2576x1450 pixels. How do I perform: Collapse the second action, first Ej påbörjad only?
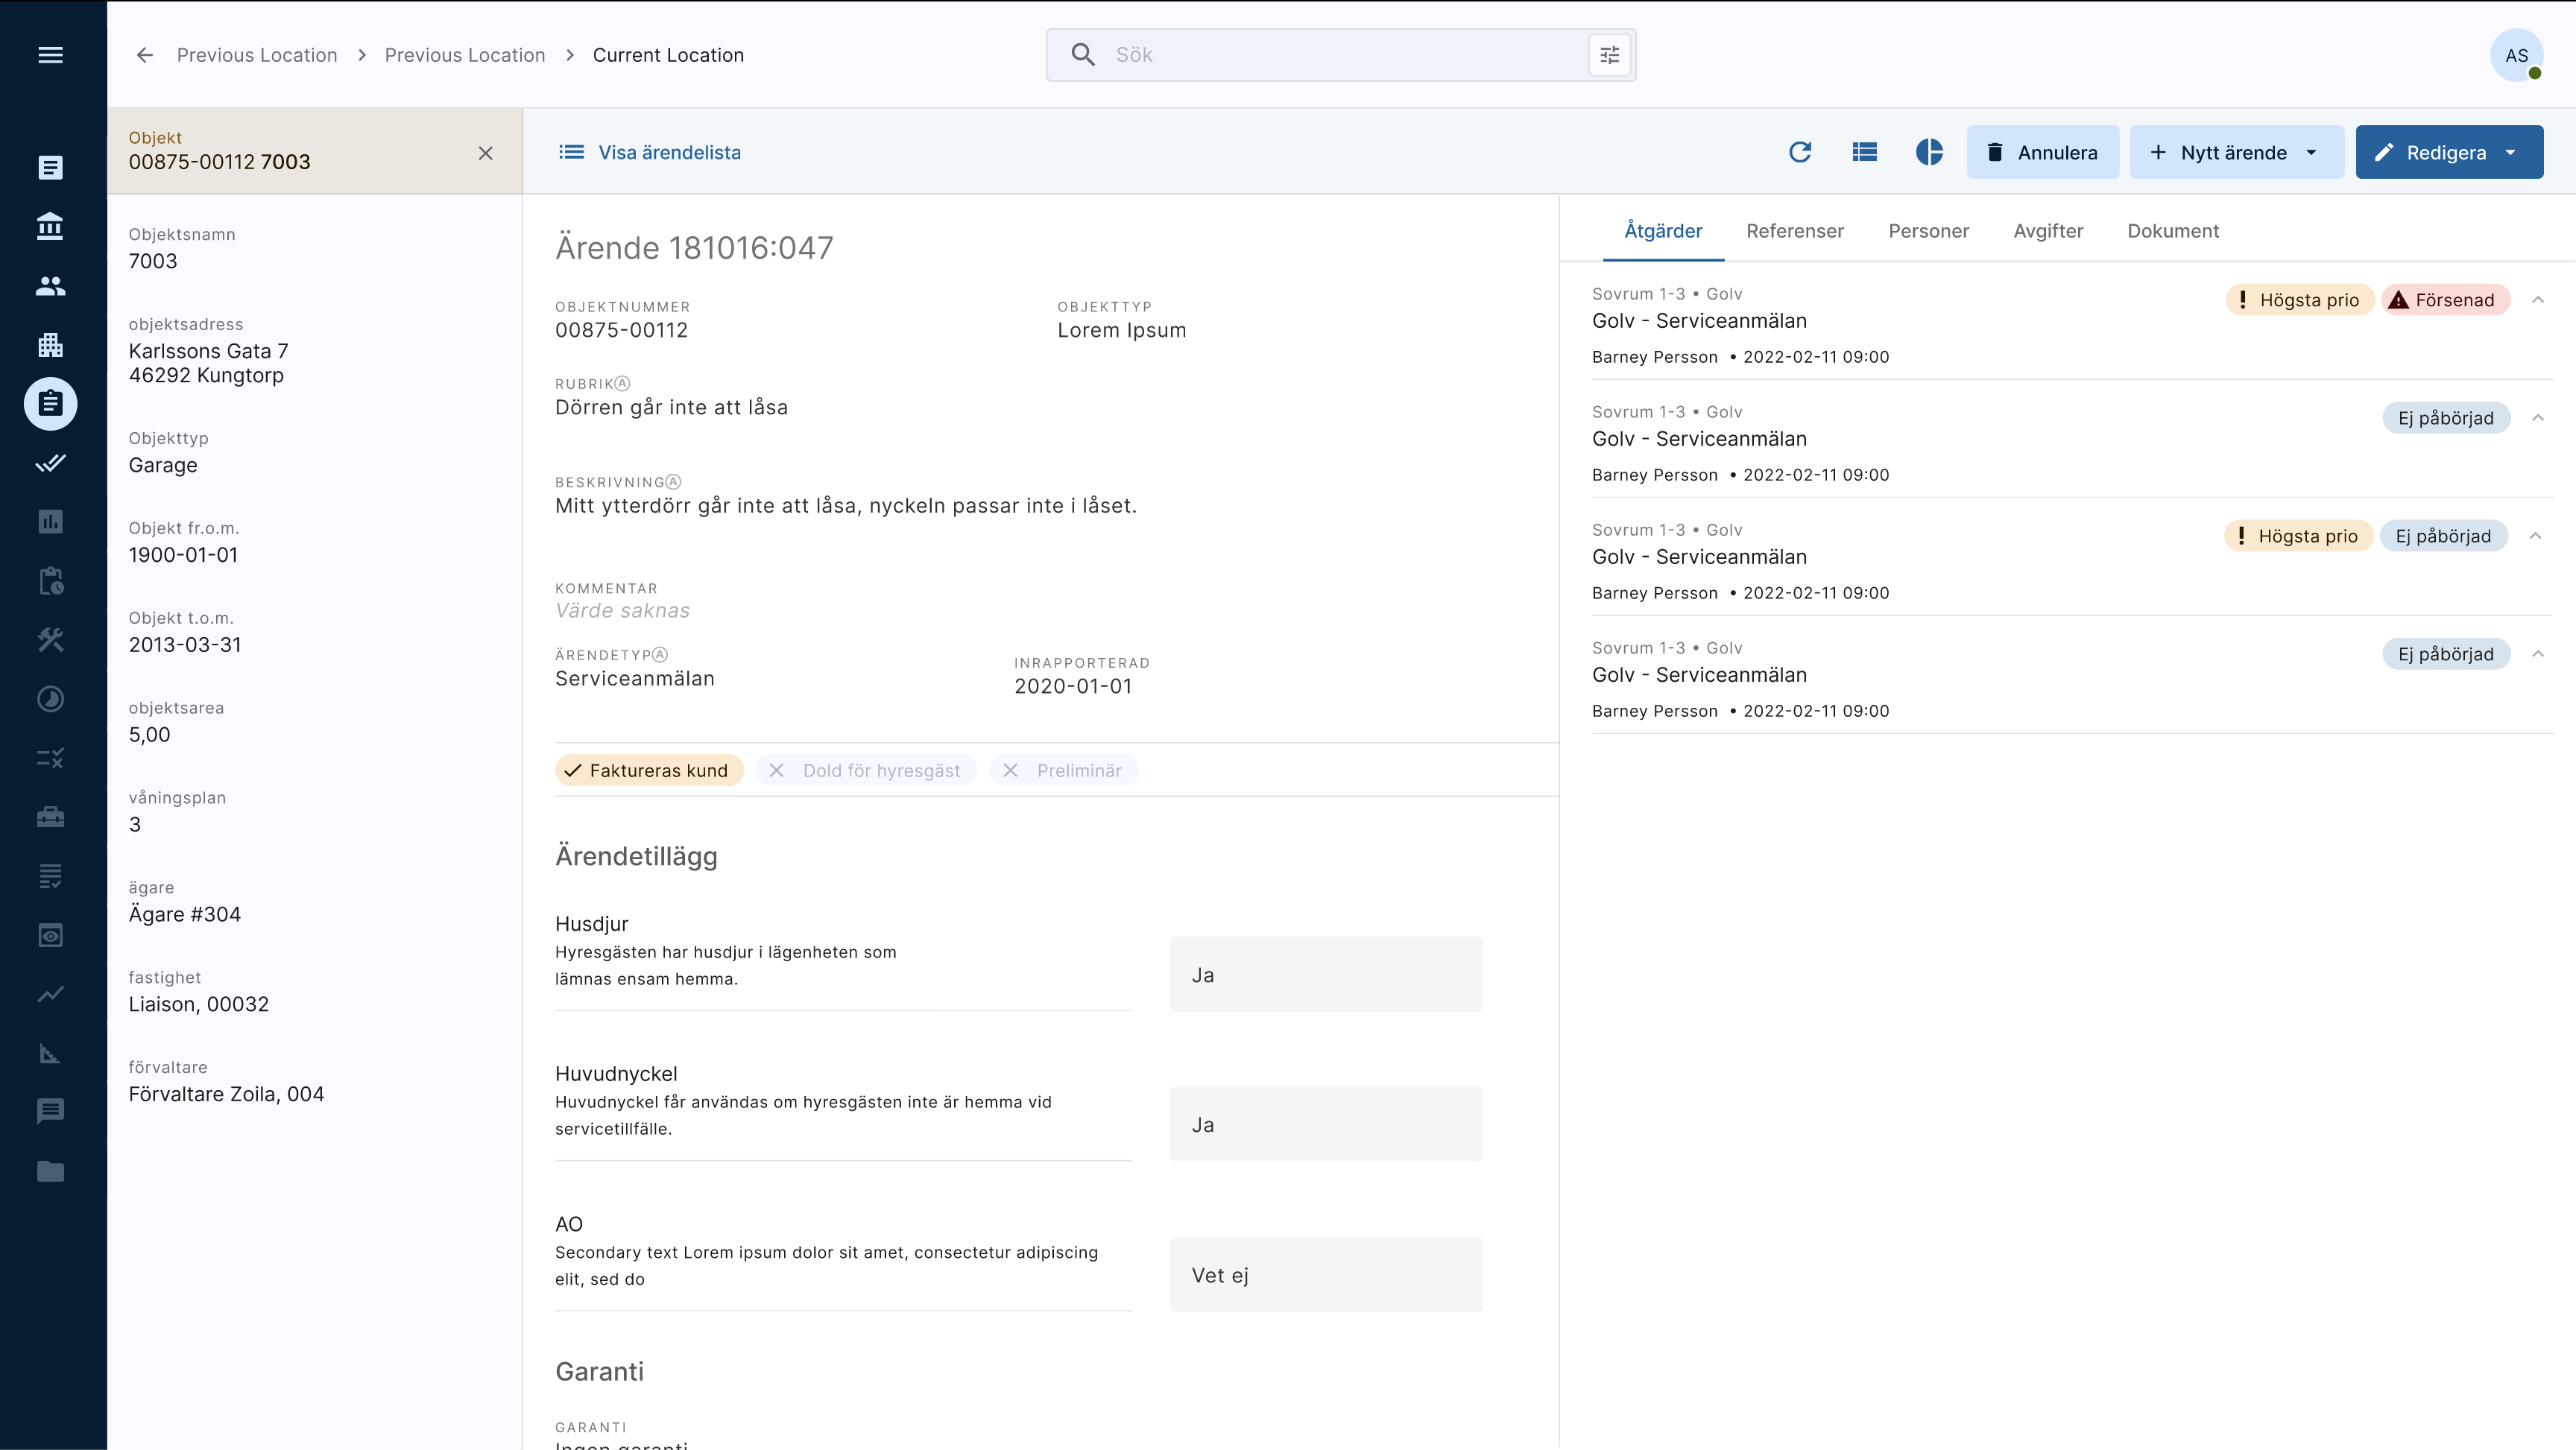(x=2538, y=418)
